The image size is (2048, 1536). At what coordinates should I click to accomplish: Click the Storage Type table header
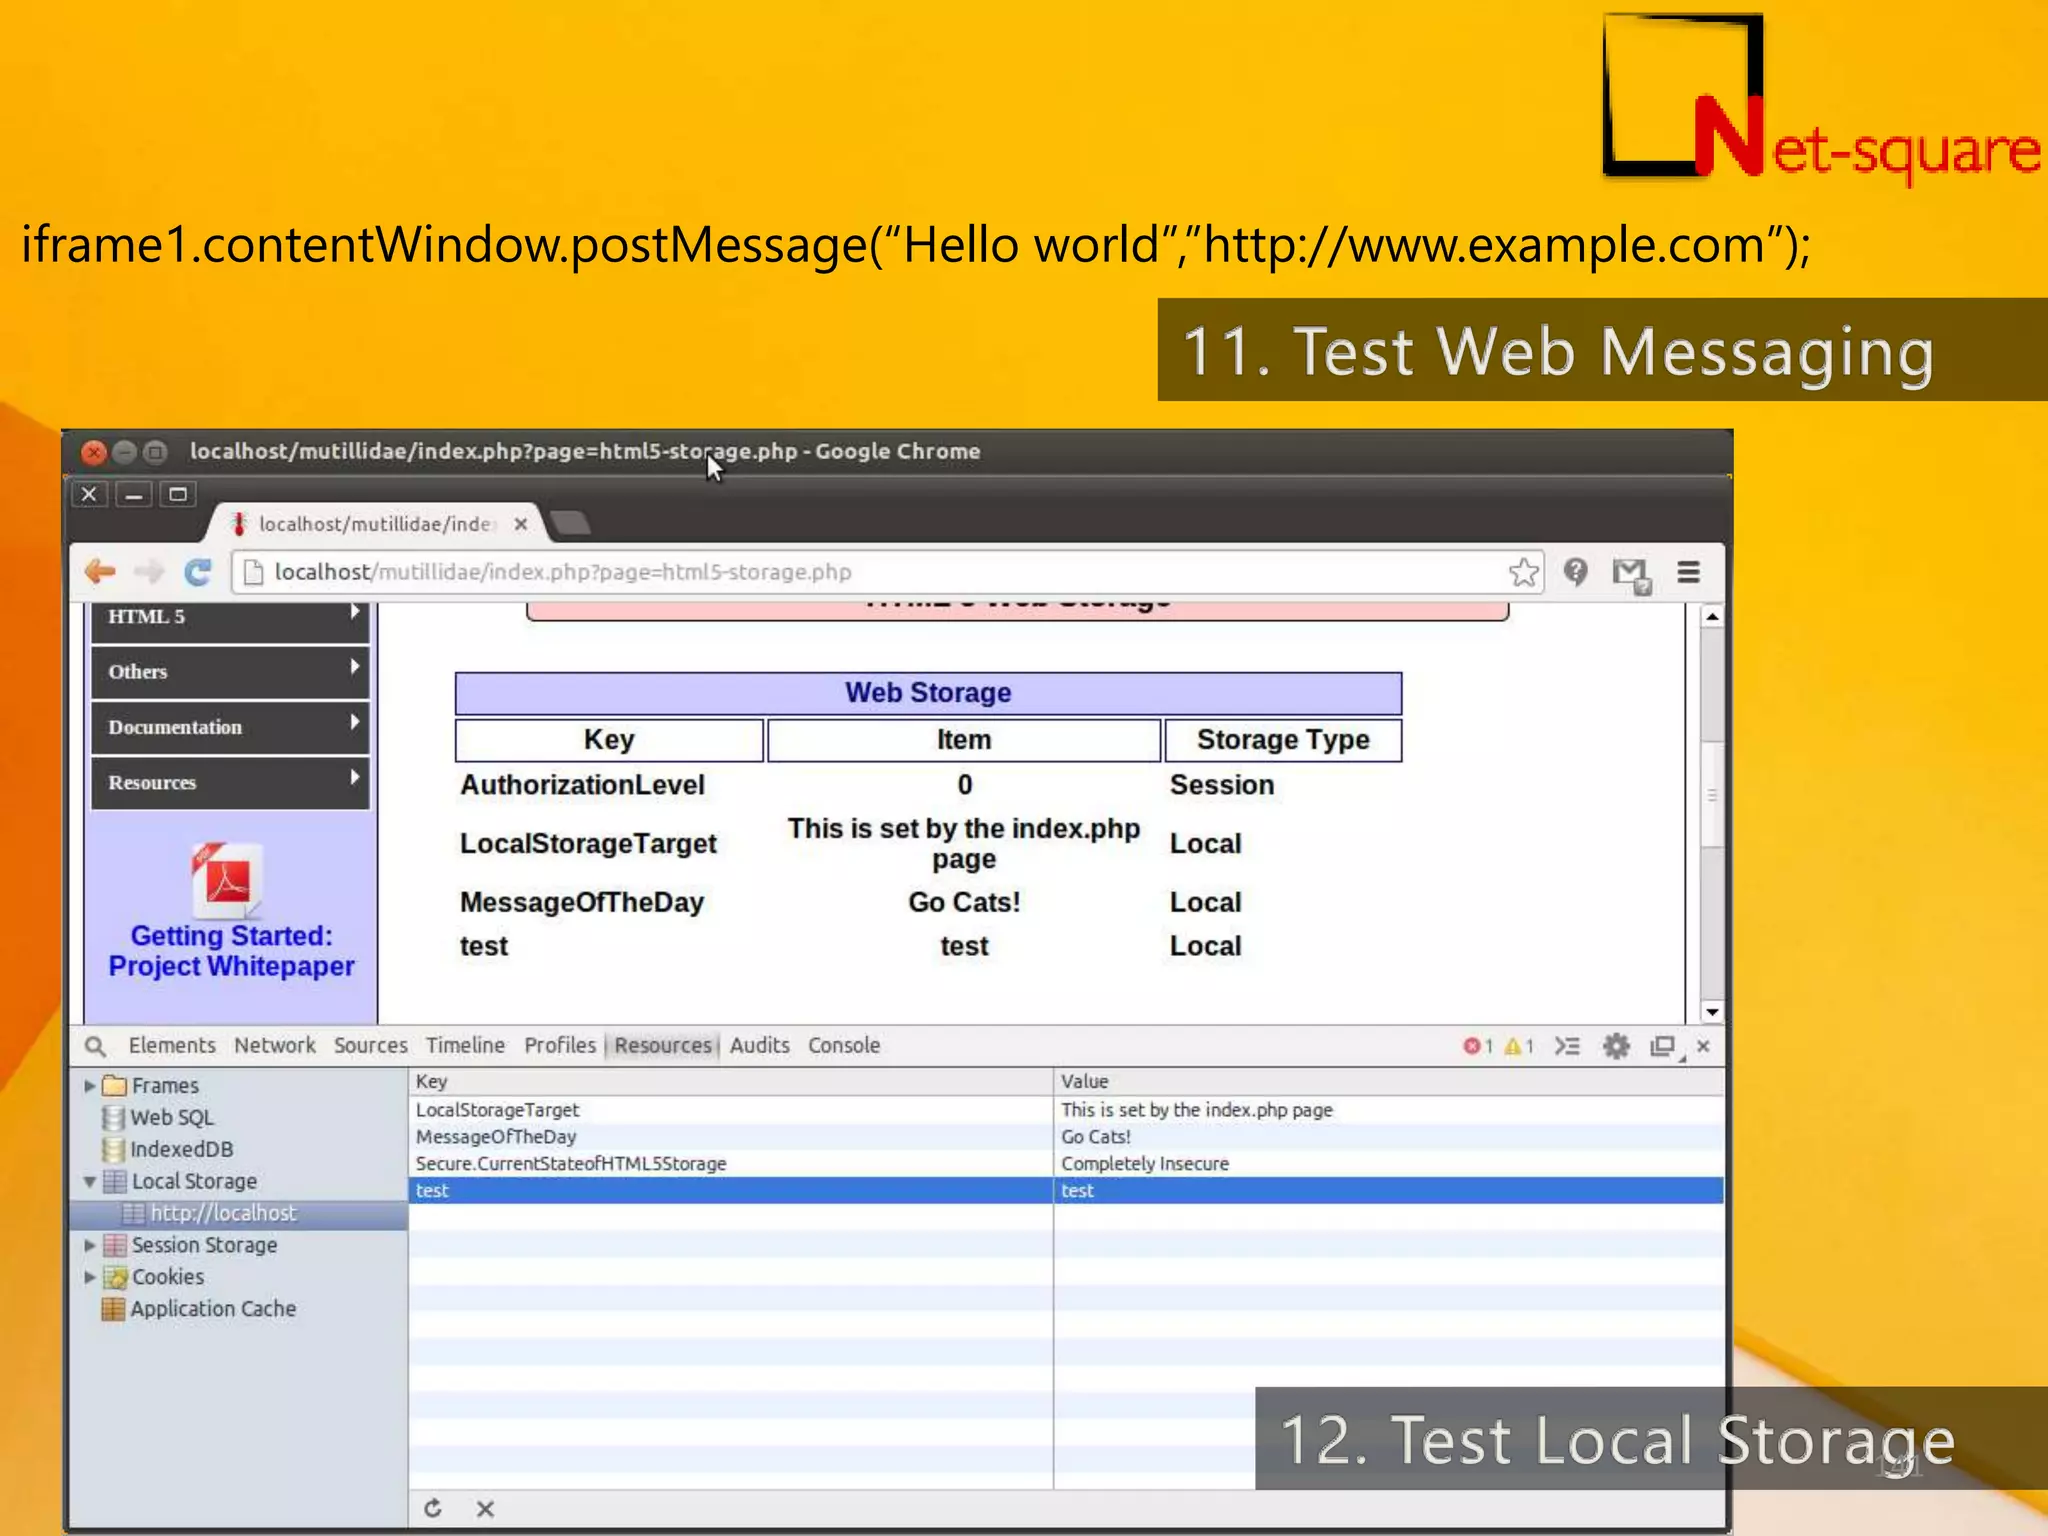coord(1283,740)
